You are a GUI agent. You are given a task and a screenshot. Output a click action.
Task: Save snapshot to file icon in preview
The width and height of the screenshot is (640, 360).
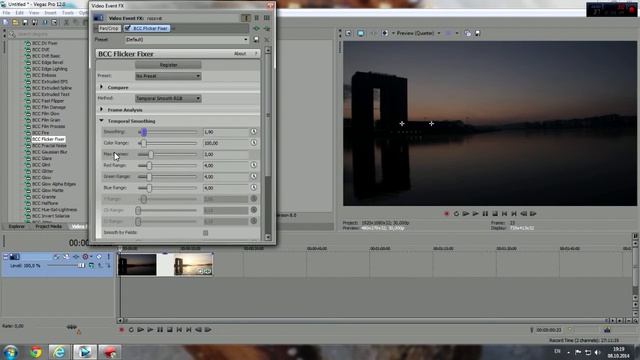478,33
